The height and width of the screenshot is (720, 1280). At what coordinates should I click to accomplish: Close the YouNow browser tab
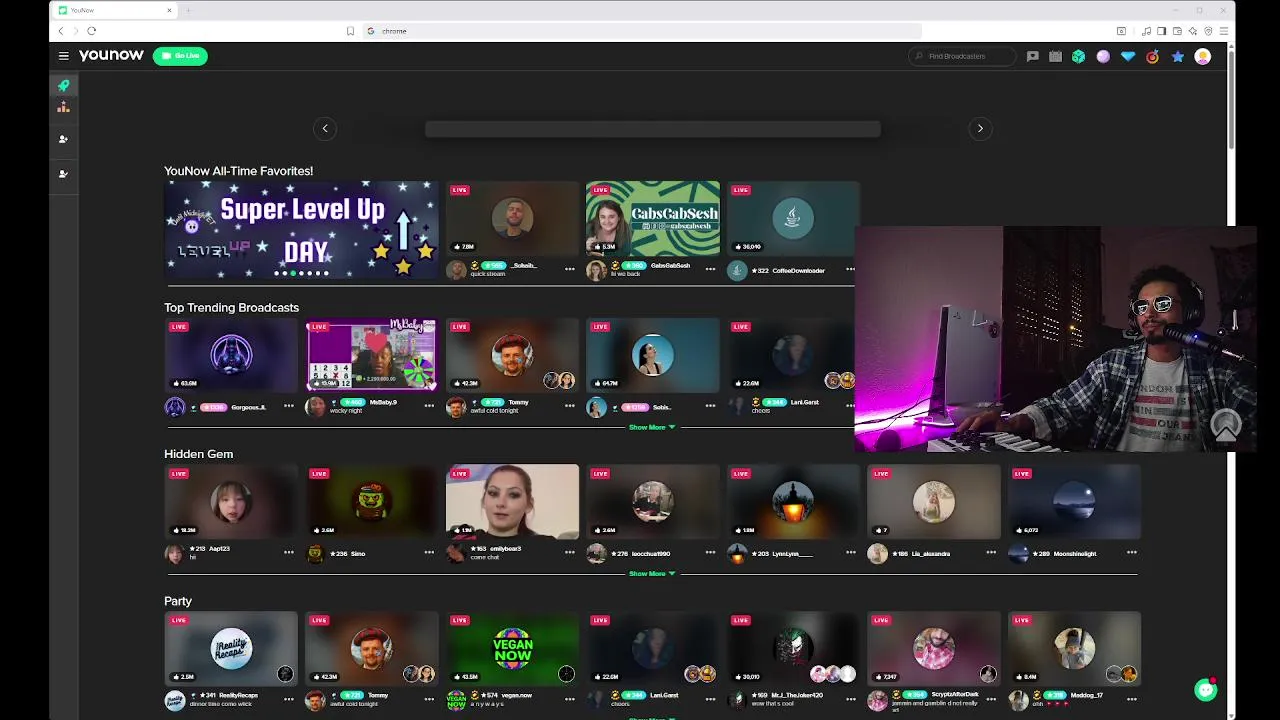point(169,10)
